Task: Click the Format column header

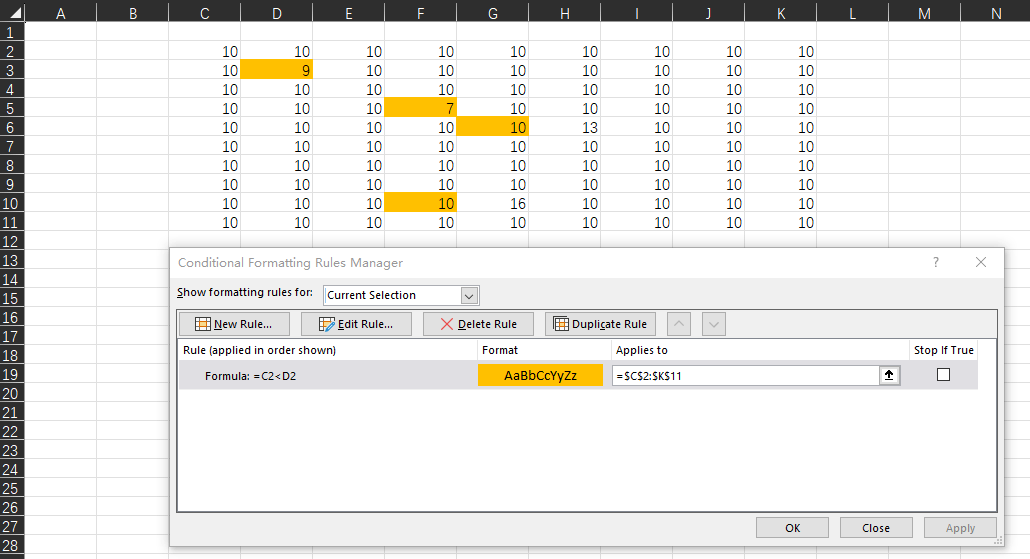Action: pos(500,350)
